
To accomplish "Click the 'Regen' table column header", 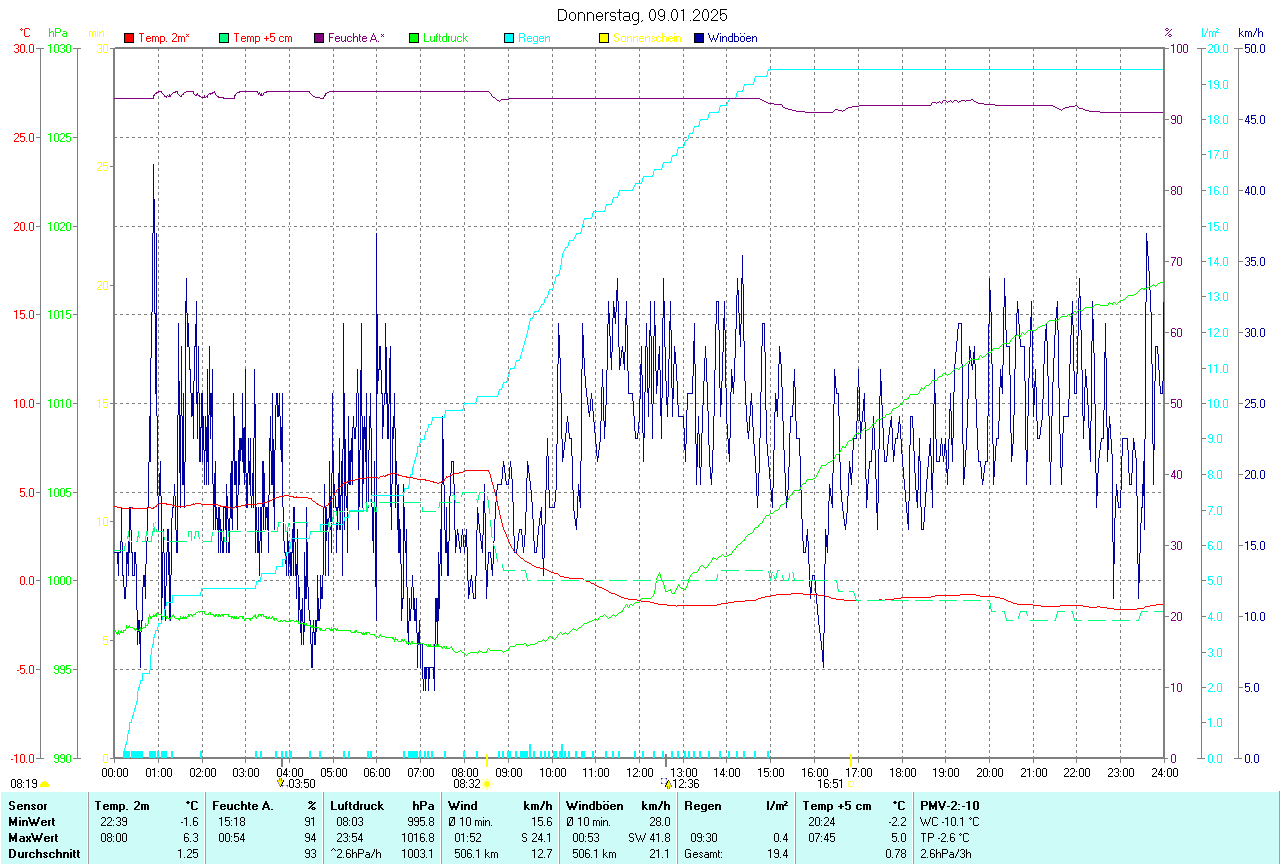I will (x=703, y=806).
